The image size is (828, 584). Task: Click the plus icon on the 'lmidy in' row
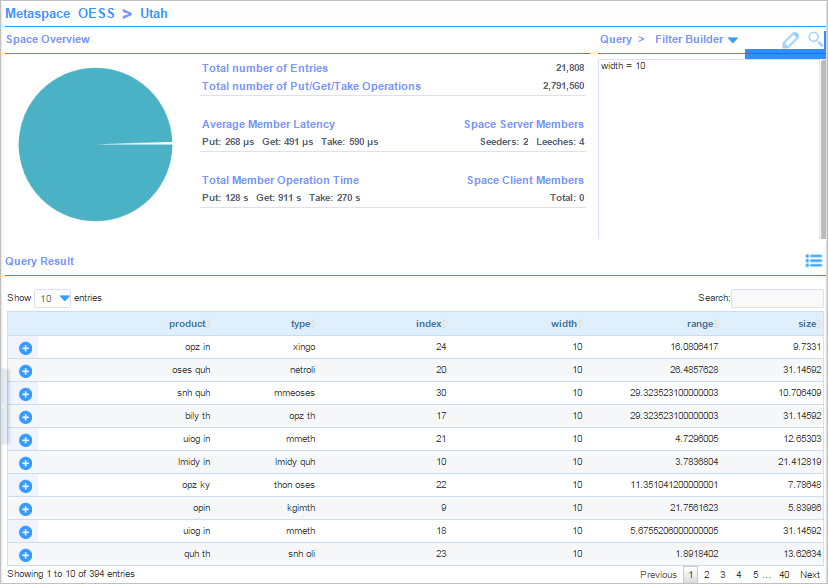tap(25, 463)
